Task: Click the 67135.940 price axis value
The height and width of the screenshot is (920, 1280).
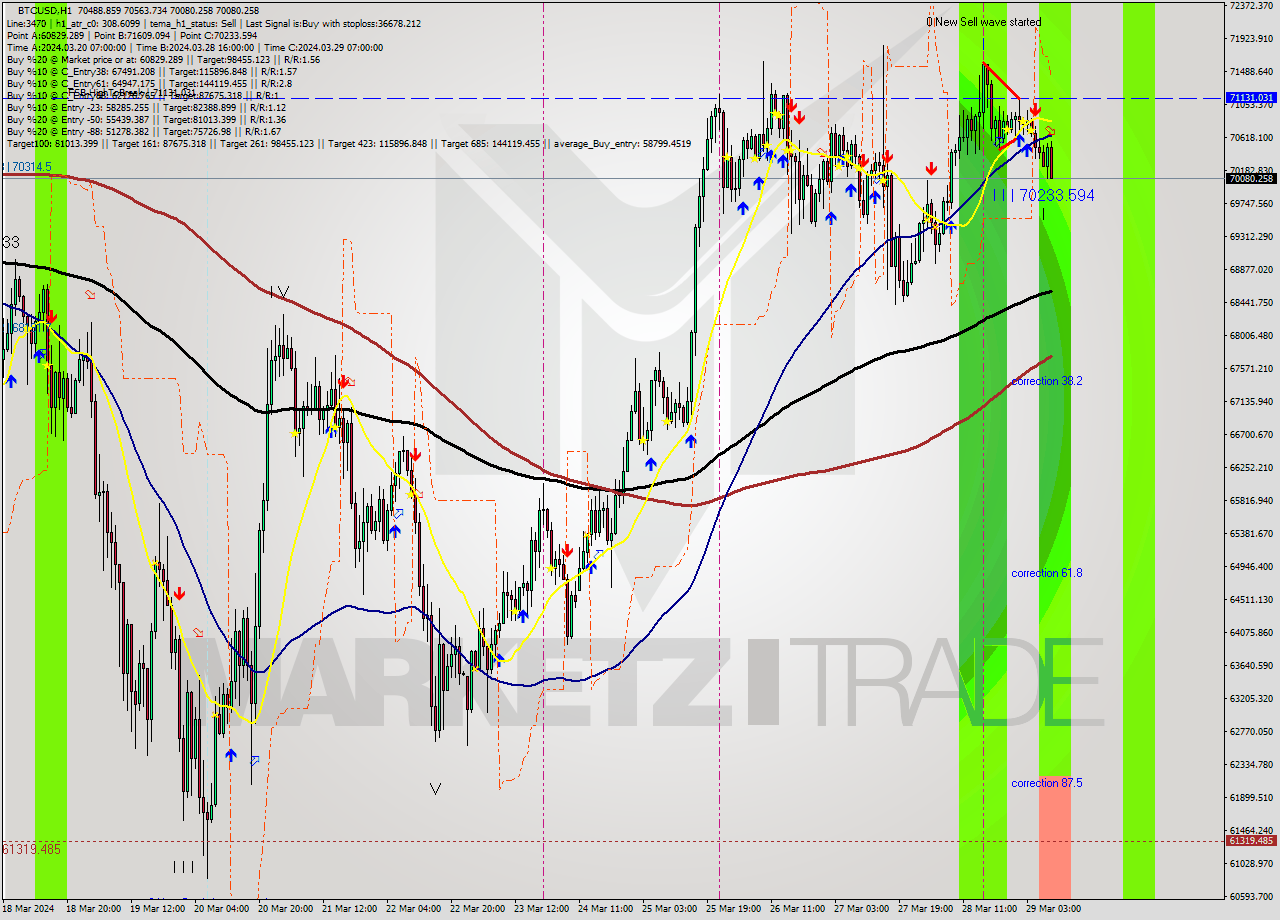Action: tap(1251, 401)
